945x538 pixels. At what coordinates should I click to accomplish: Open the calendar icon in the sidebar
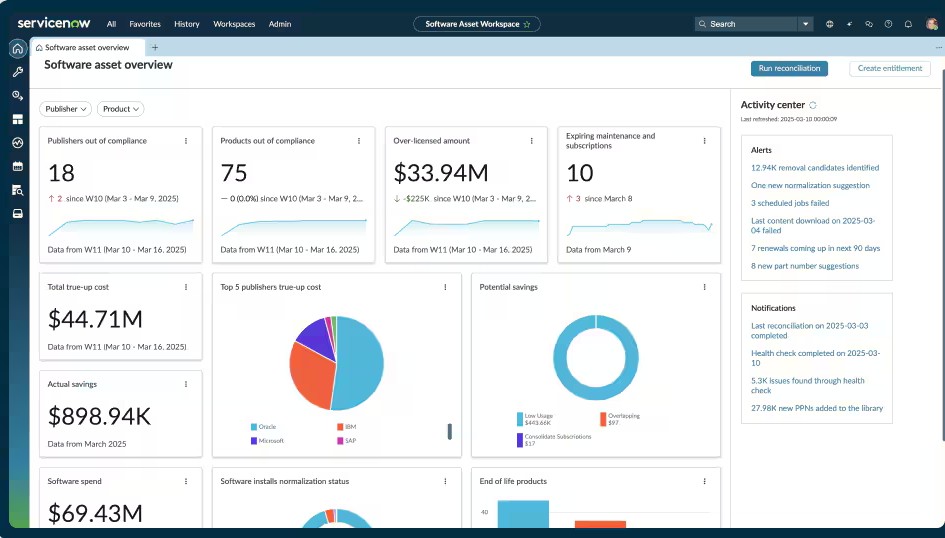(x=17, y=166)
